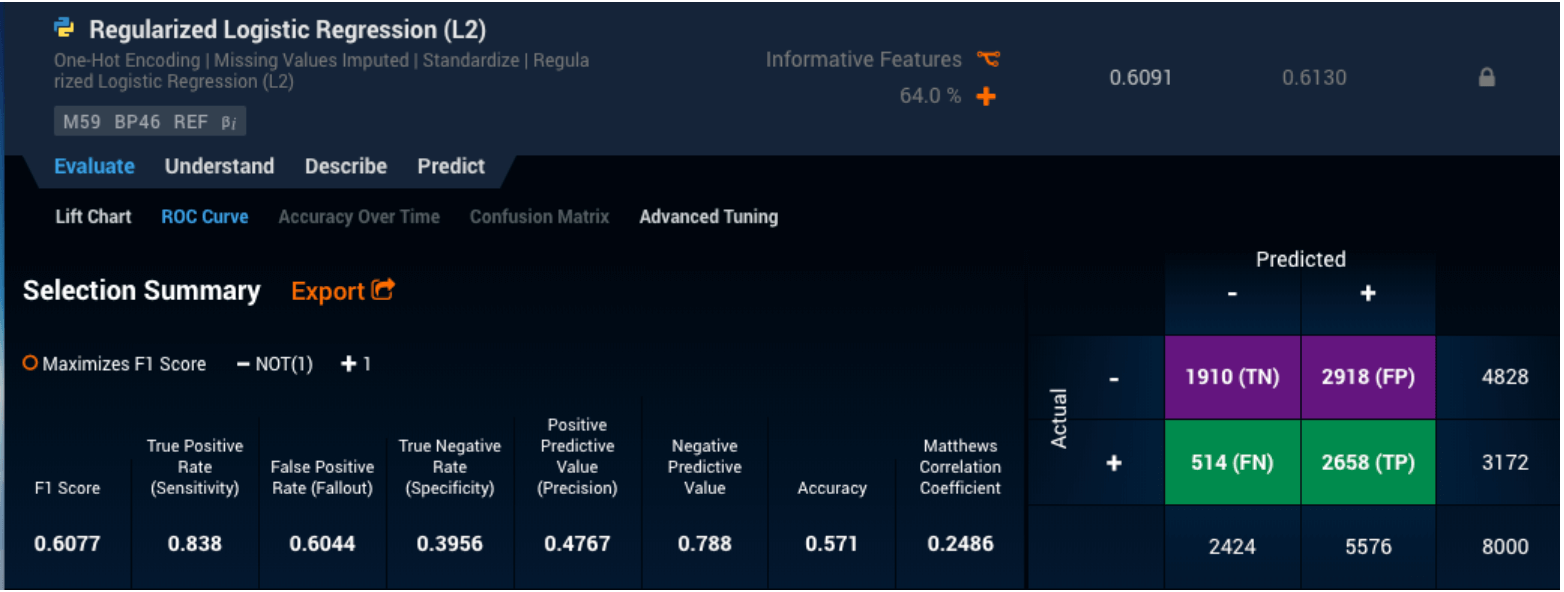Select the Maximizes F1 Score circle marker
The image size is (1564, 592).
(30, 364)
